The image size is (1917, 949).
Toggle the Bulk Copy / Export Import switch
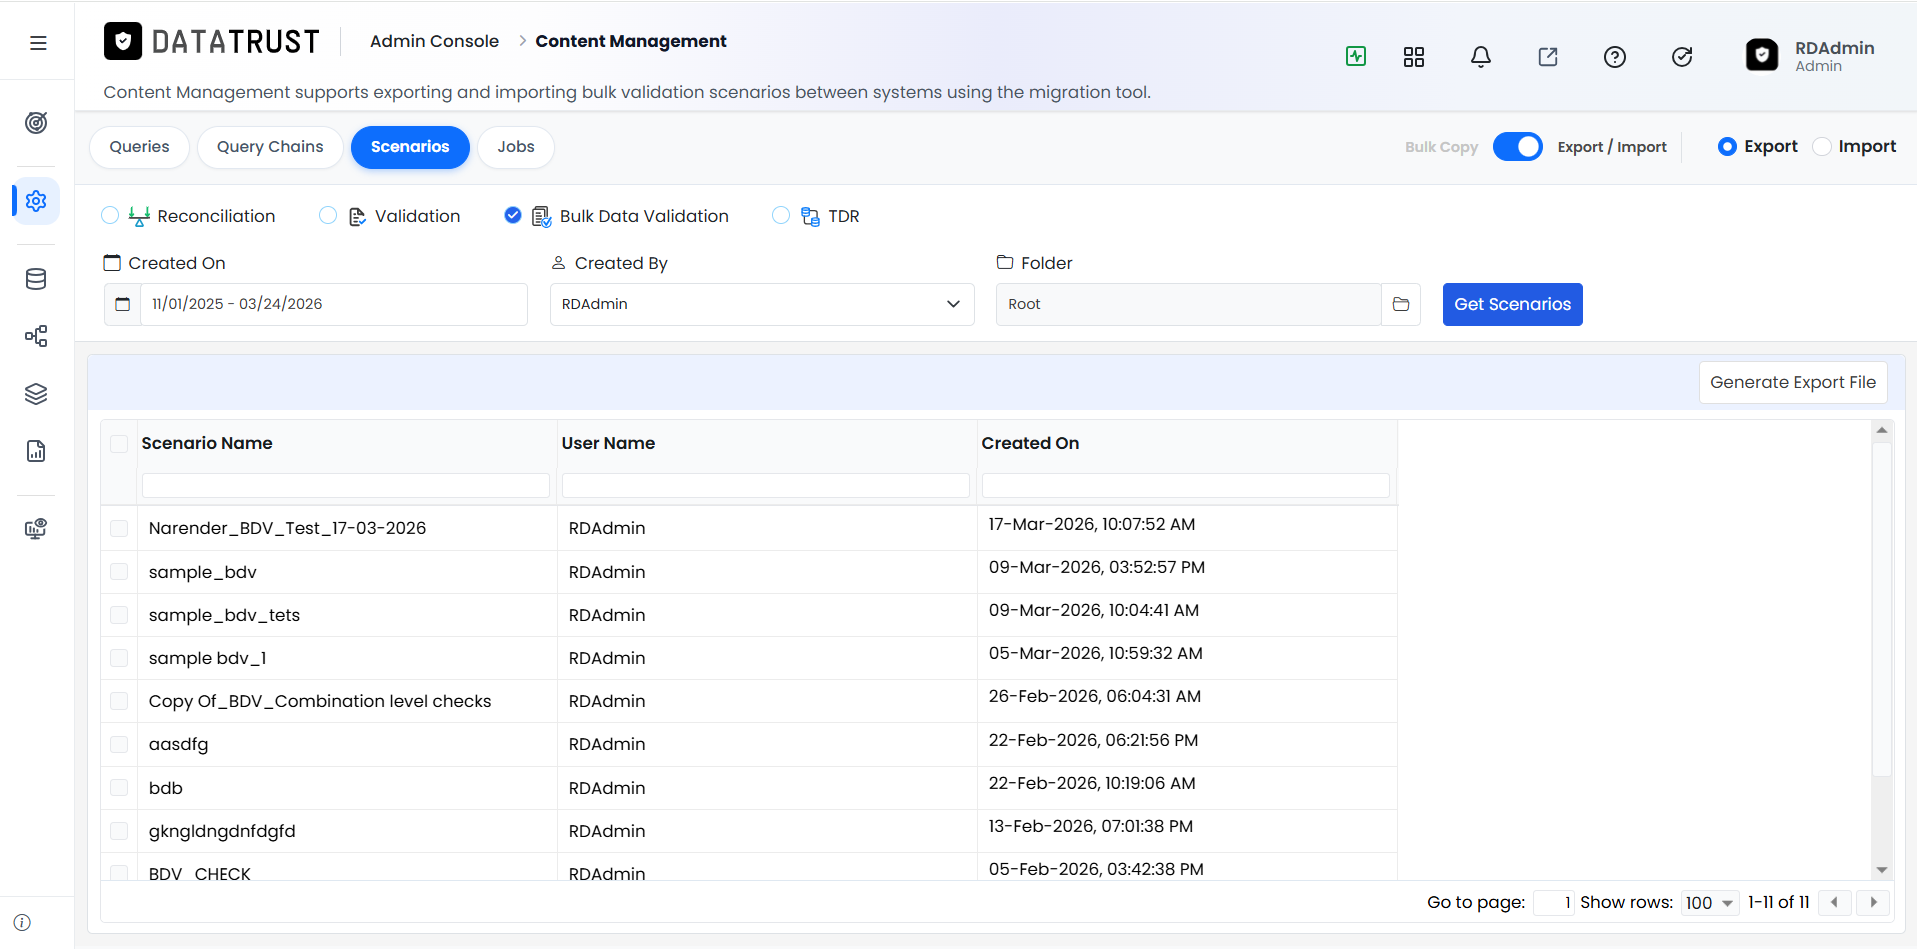coord(1518,146)
